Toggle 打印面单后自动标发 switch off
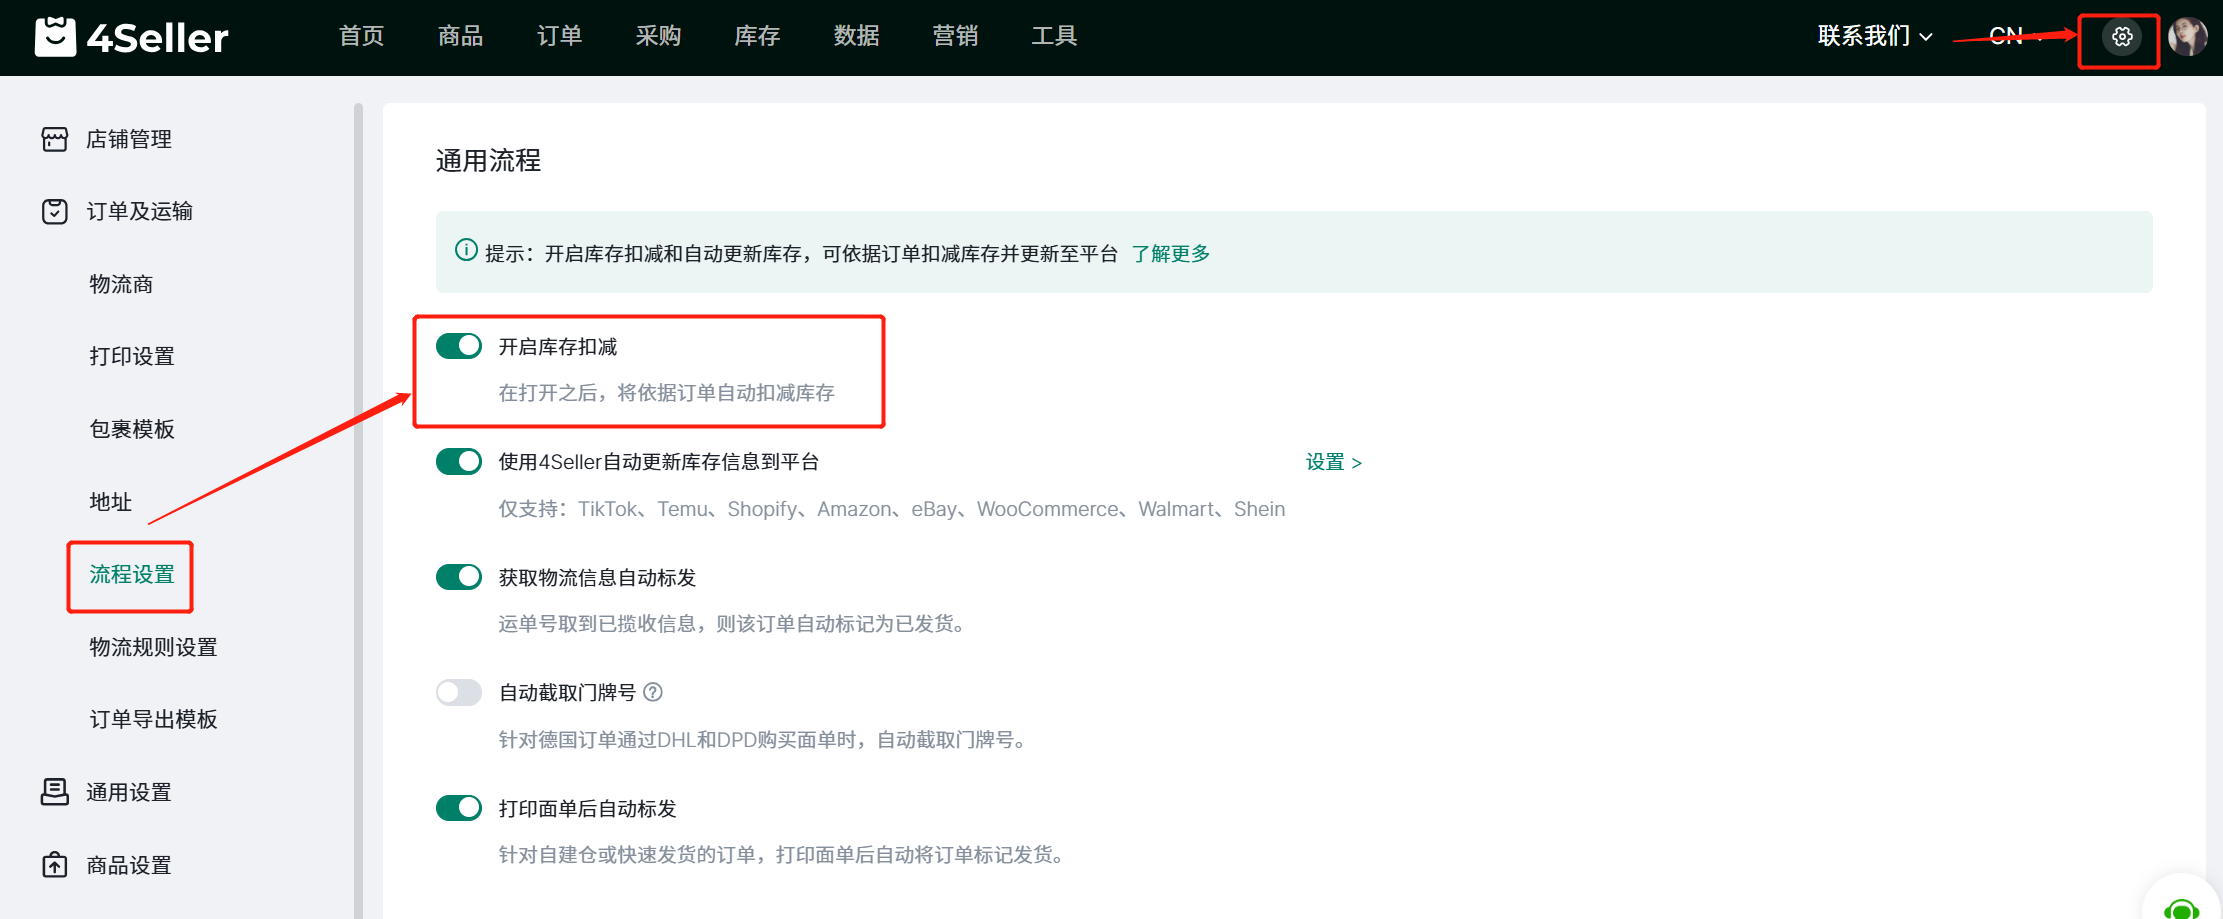 pos(459,808)
